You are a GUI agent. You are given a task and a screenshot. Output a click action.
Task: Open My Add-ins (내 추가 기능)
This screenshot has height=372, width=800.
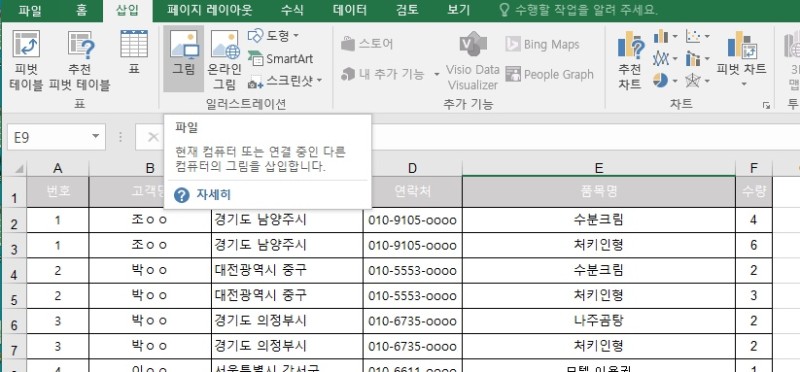(x=390, y=75)
